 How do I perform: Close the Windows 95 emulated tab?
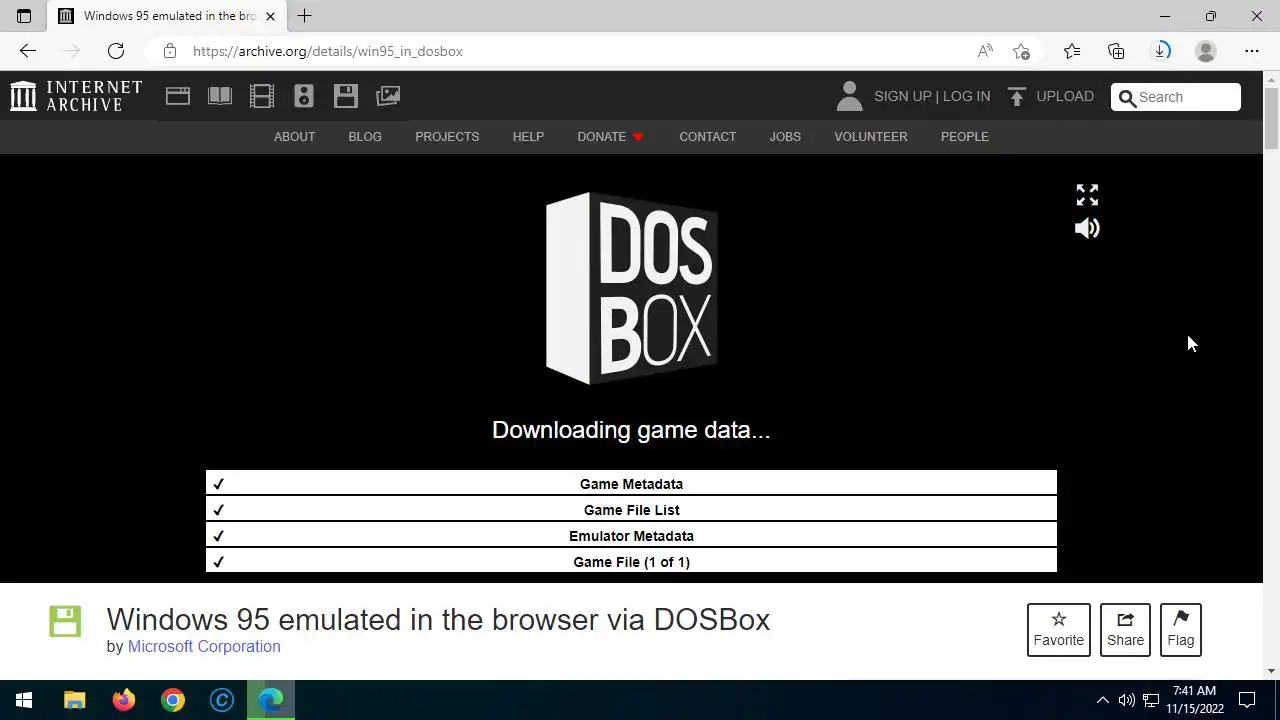270,16
